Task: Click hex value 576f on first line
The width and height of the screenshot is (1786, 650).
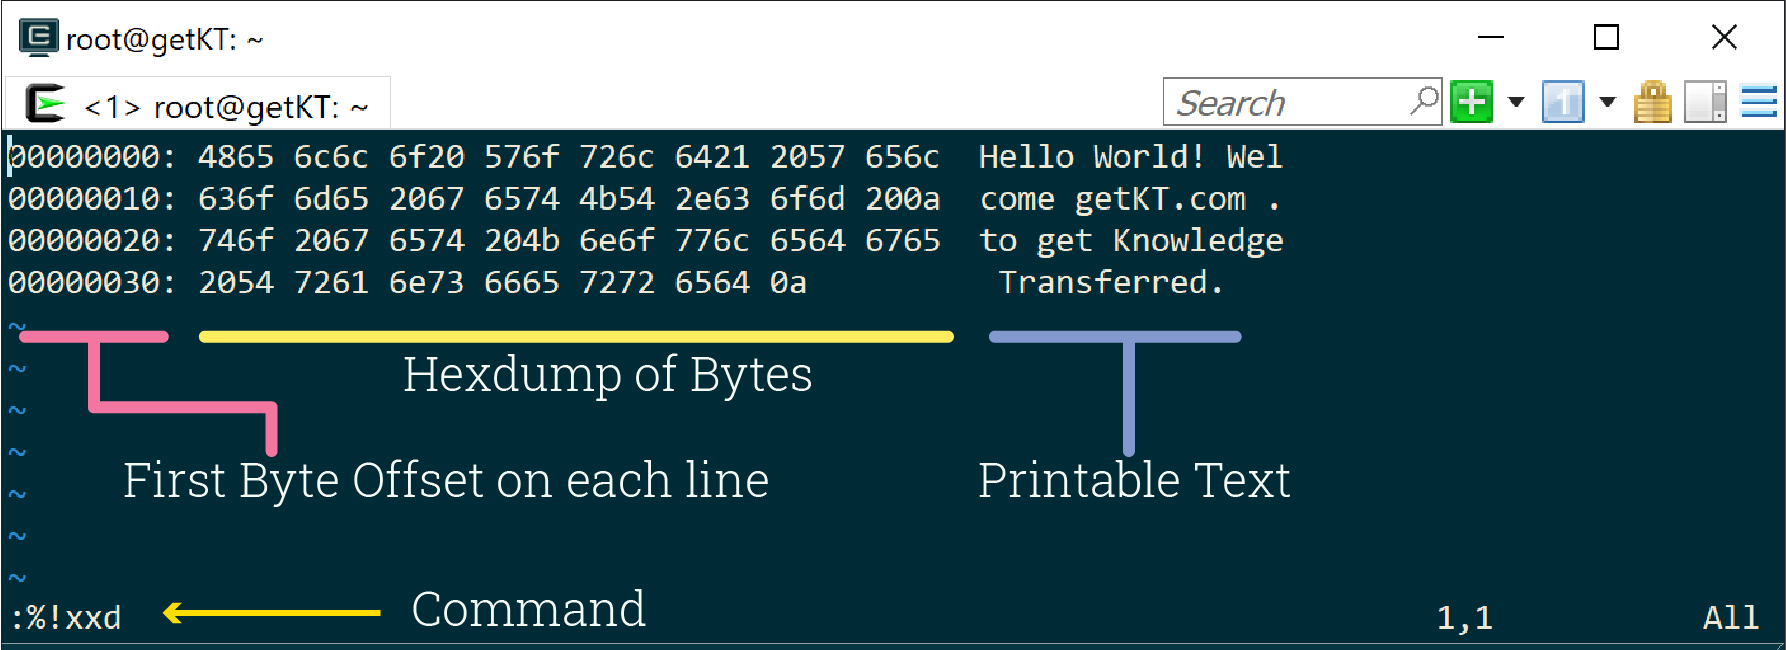Action: tap(522, 157)
